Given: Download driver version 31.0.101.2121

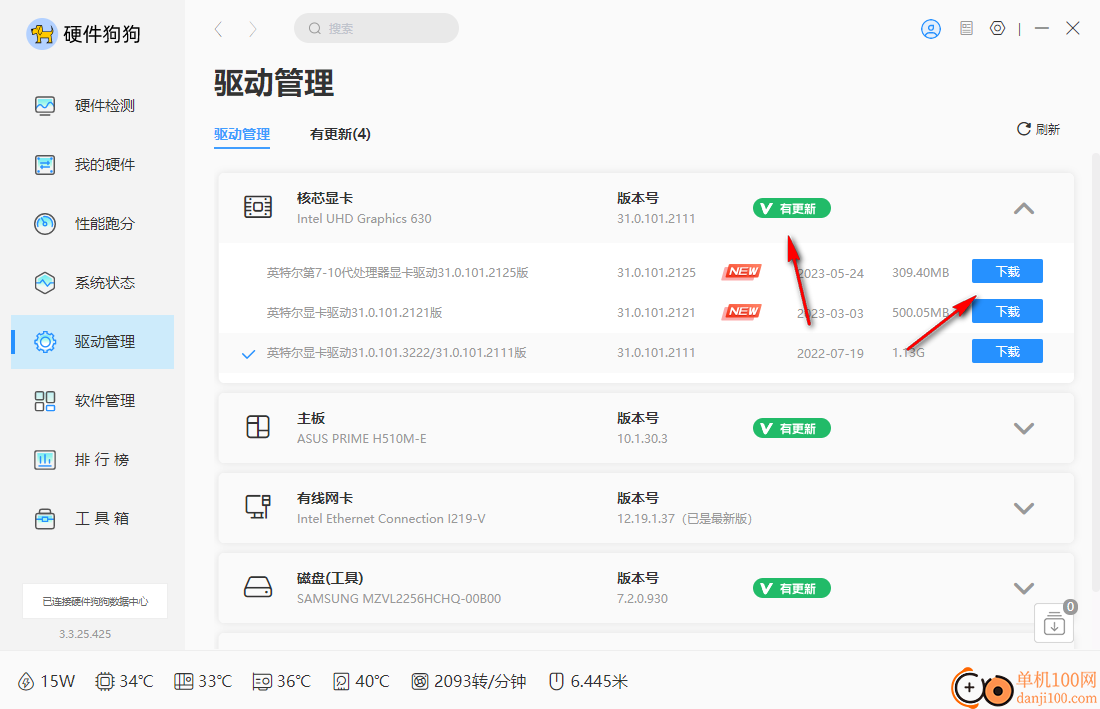Looking at the screenshot, I should tap(1007, 311).
